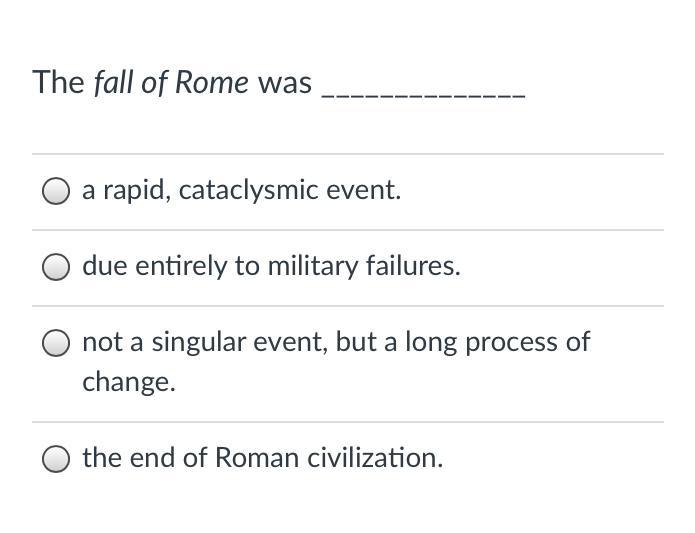Click the word 'cataclysmic' in the first option

coord(248,191)
